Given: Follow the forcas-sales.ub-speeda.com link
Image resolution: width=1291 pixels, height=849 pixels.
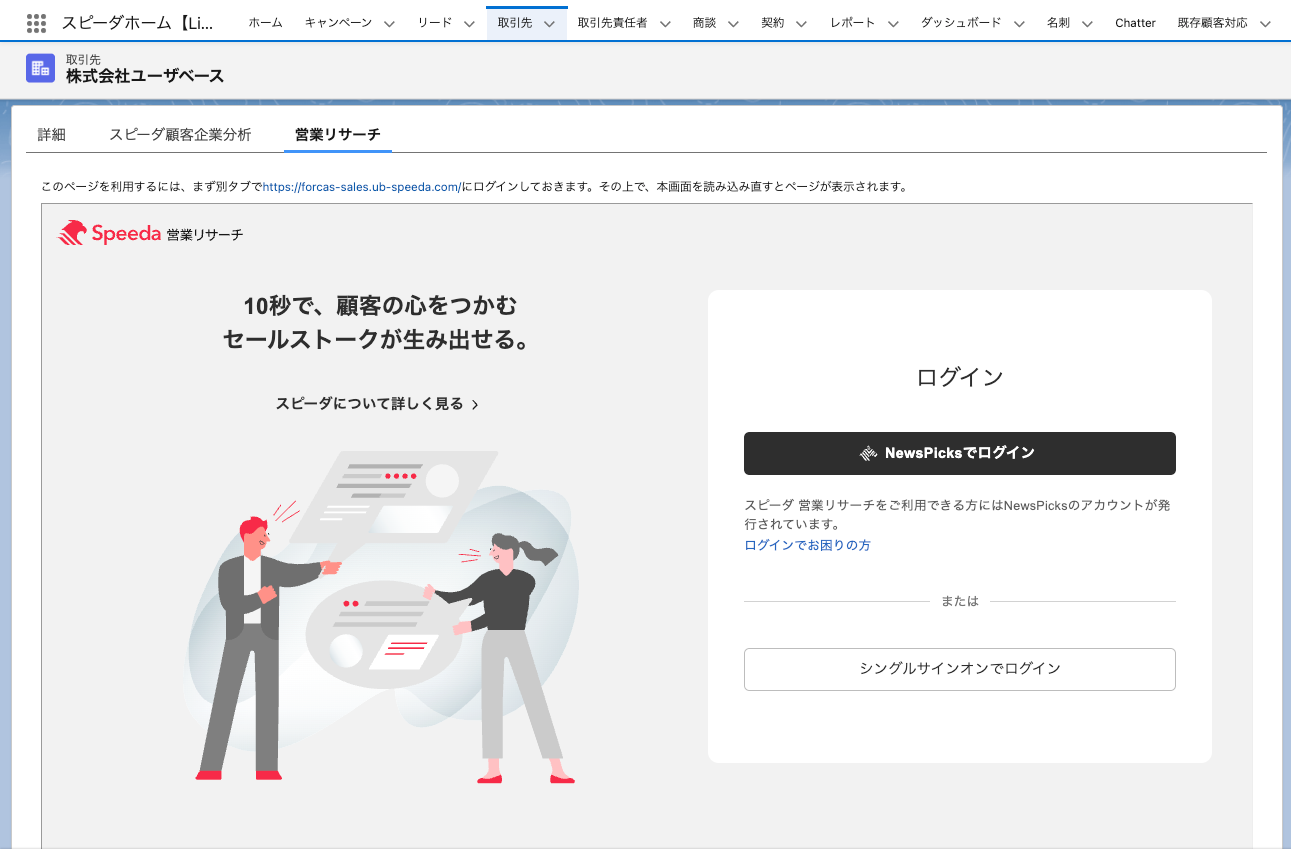Looking at the screenshot, I should coord(361,187).
